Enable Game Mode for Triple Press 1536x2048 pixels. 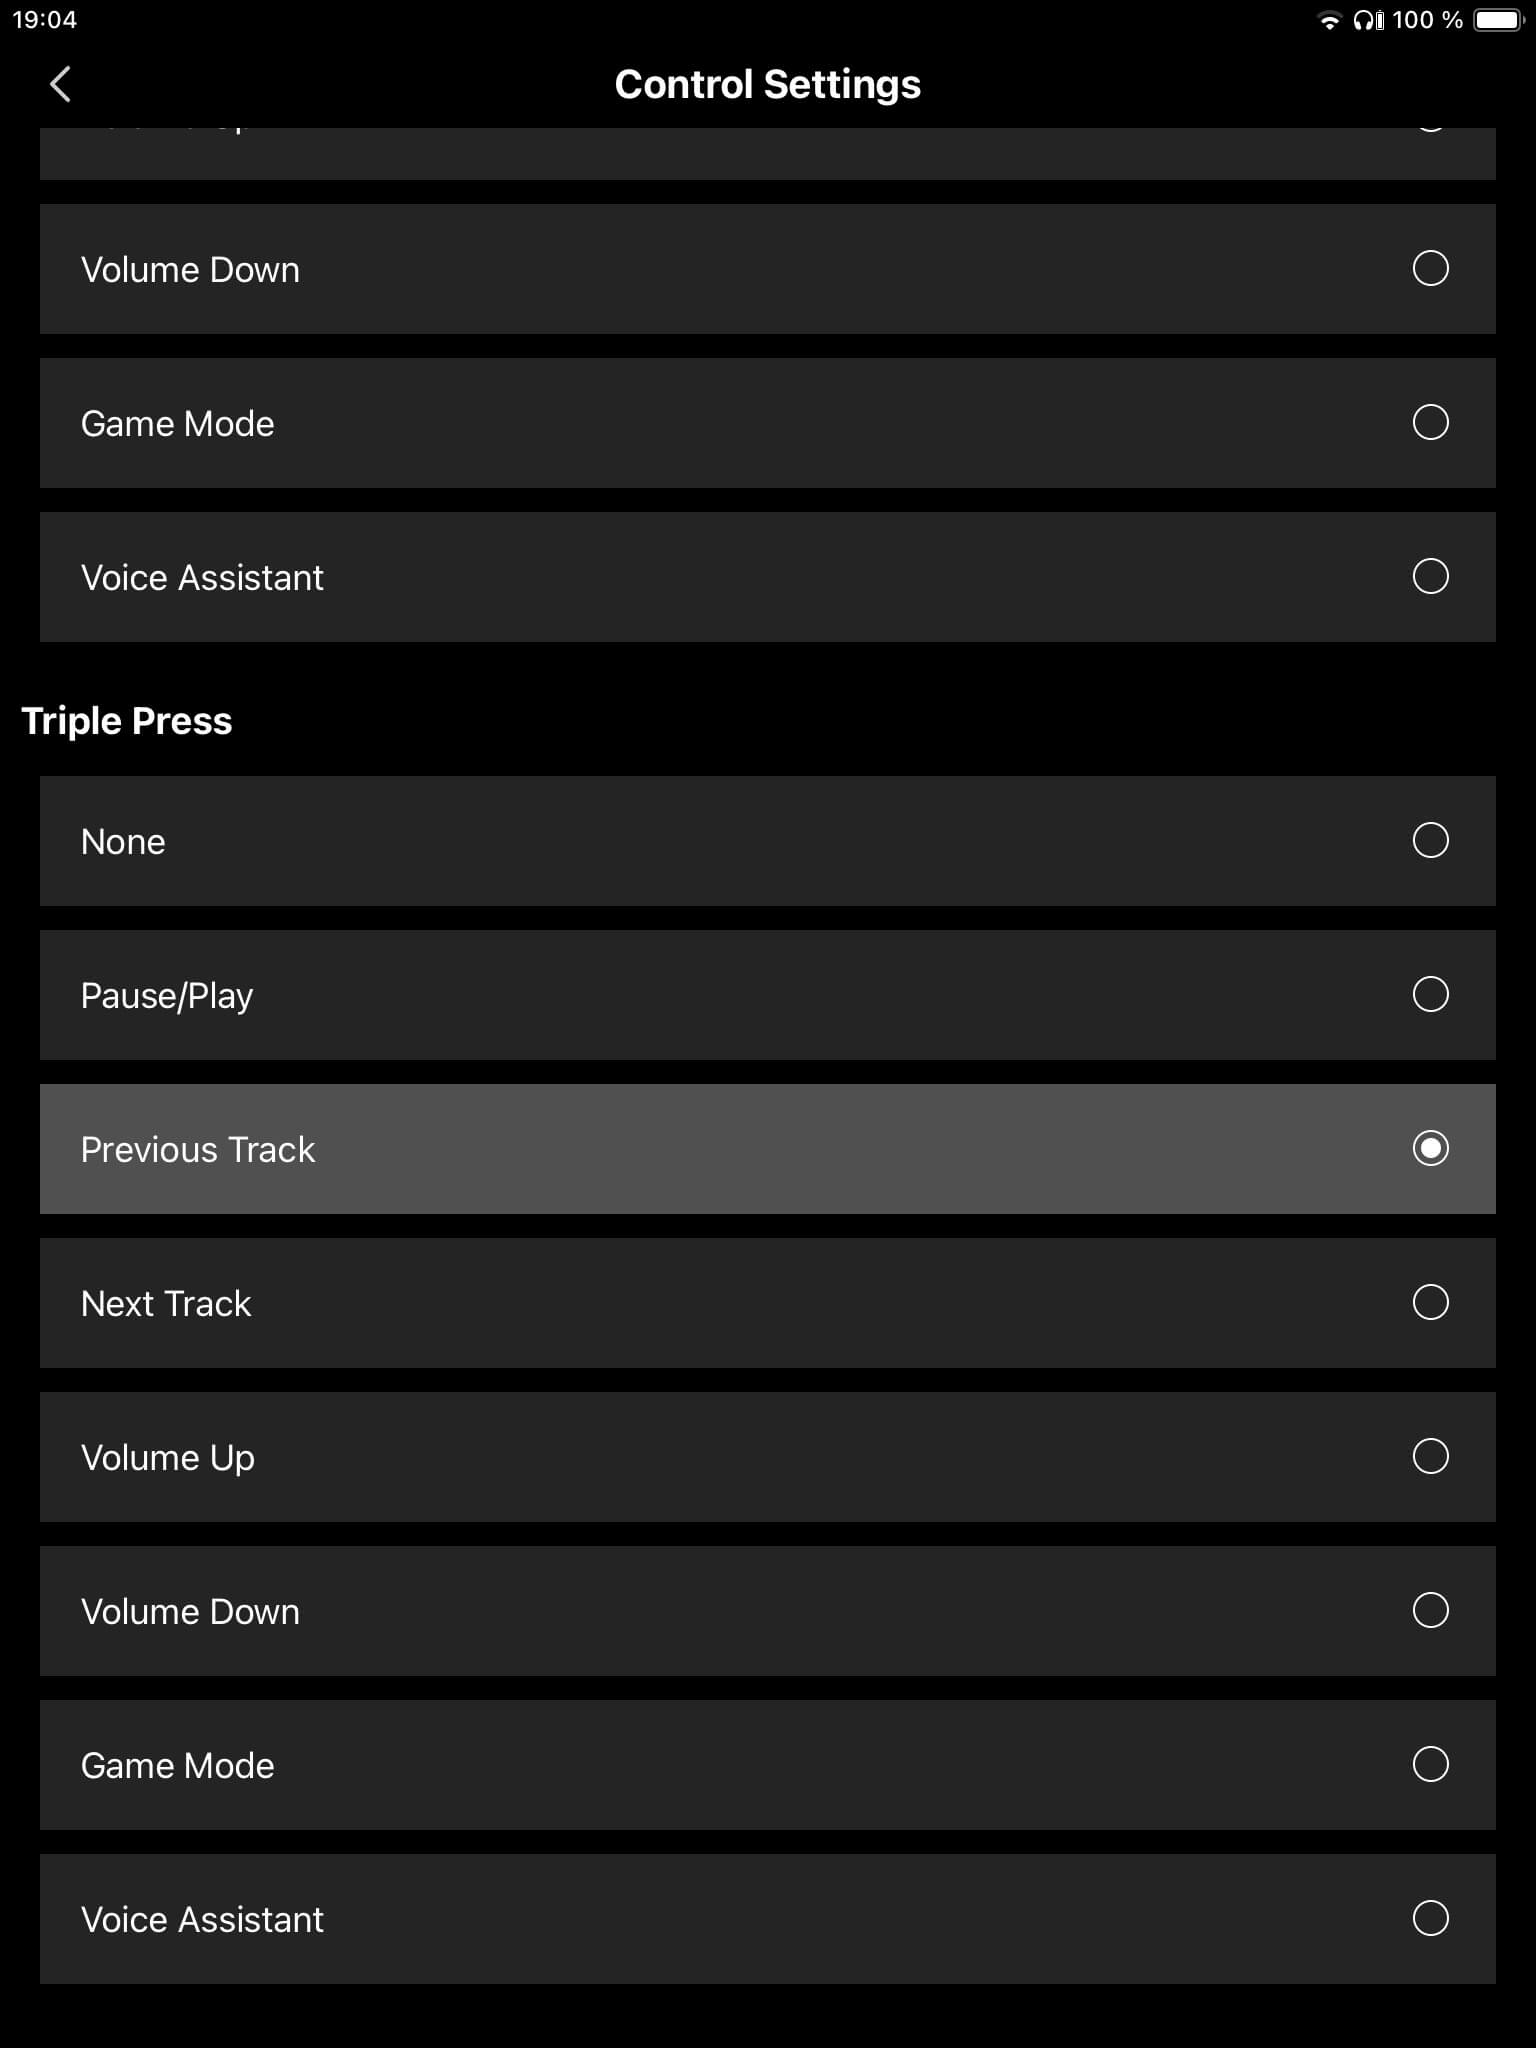(x=1430, y=1765)
